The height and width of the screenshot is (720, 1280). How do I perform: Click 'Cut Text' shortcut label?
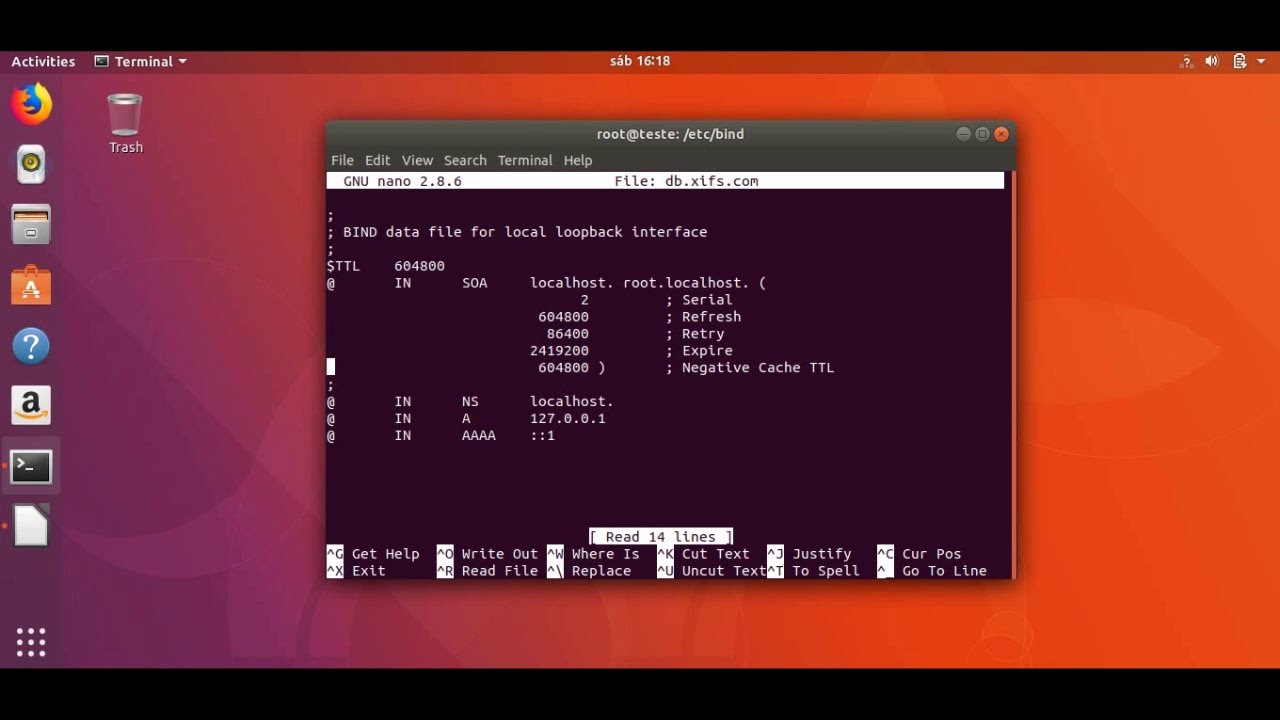pyautogui.click(x=715, y=554)
